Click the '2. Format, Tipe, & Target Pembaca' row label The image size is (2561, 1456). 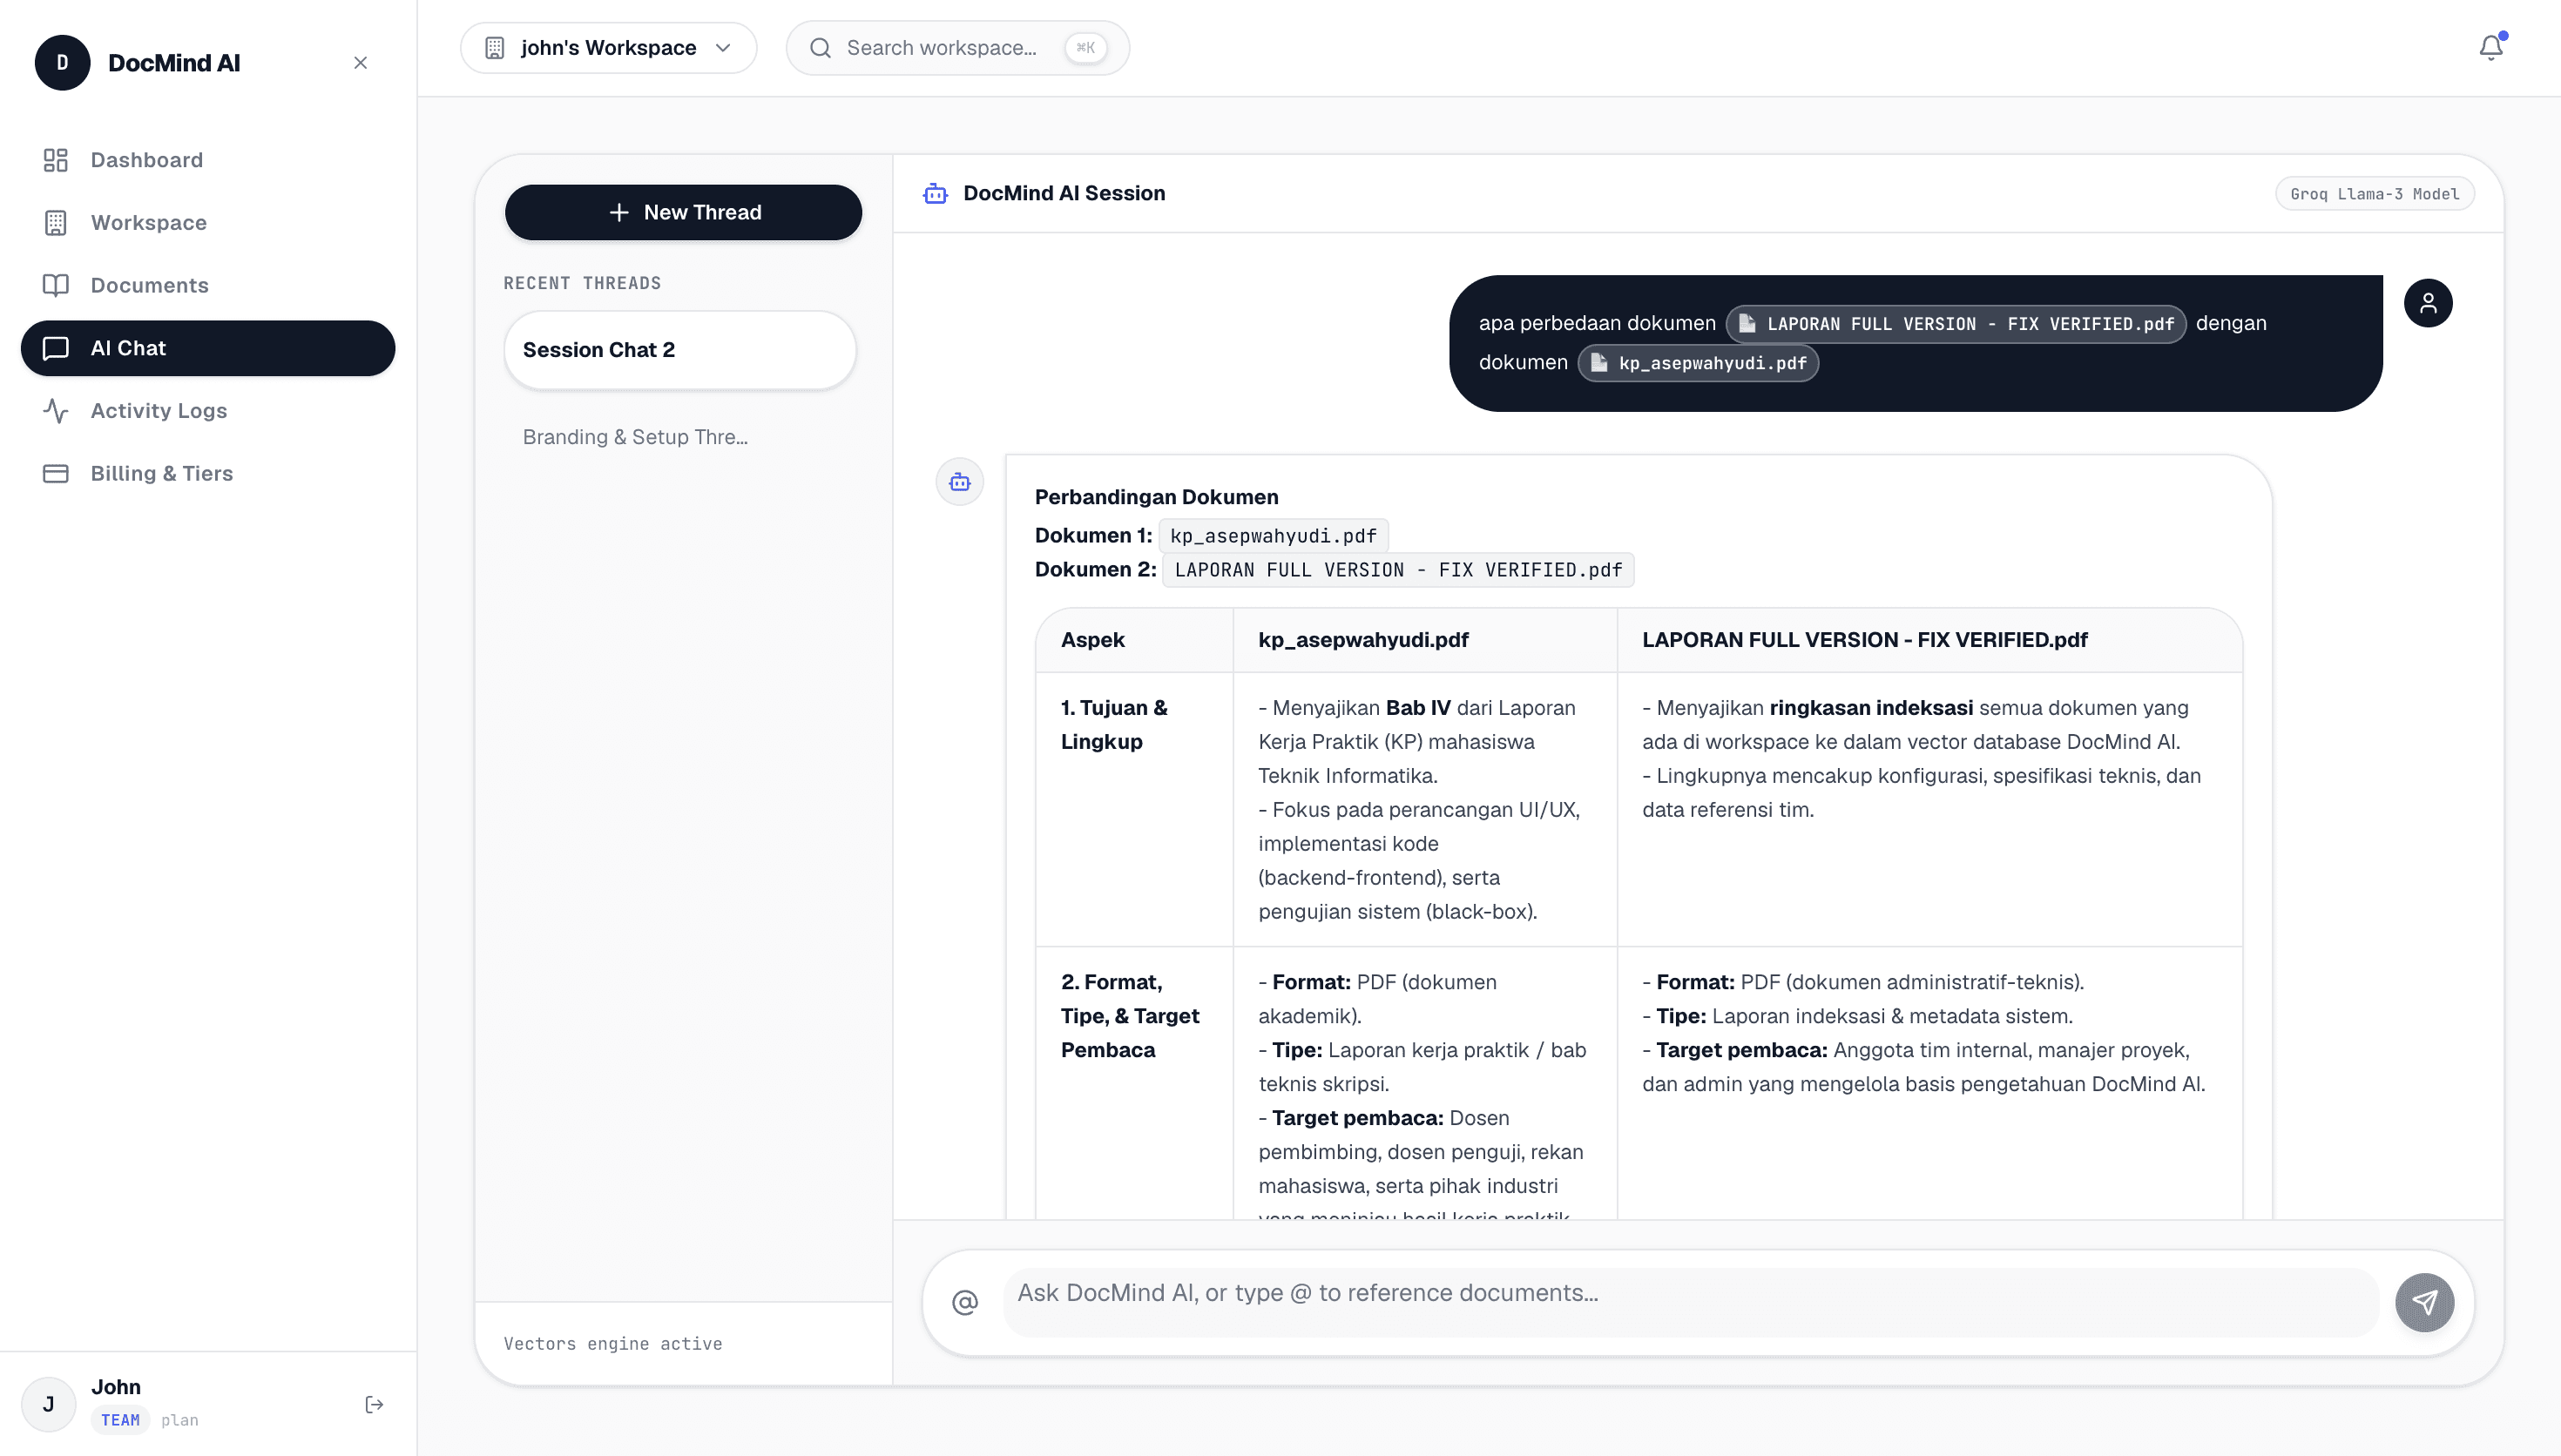click(x=1130, y=1016)
